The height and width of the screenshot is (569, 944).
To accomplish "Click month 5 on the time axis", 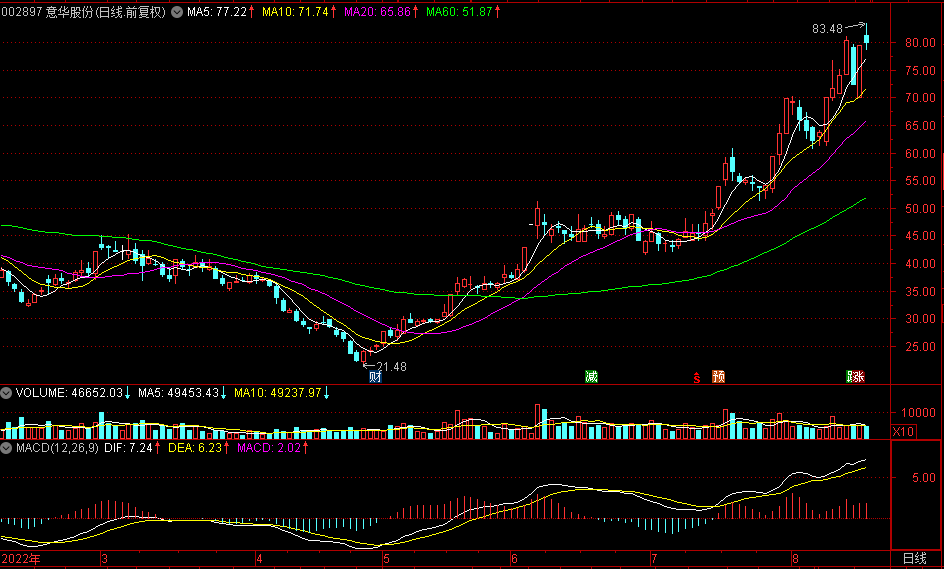I will 387,559.
